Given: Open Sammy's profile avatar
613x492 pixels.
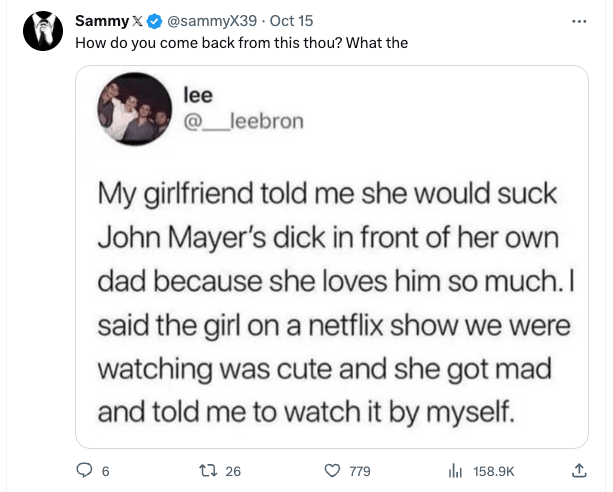Looking at the screenshot, I should pyautogui.click(x=43, y=31).
